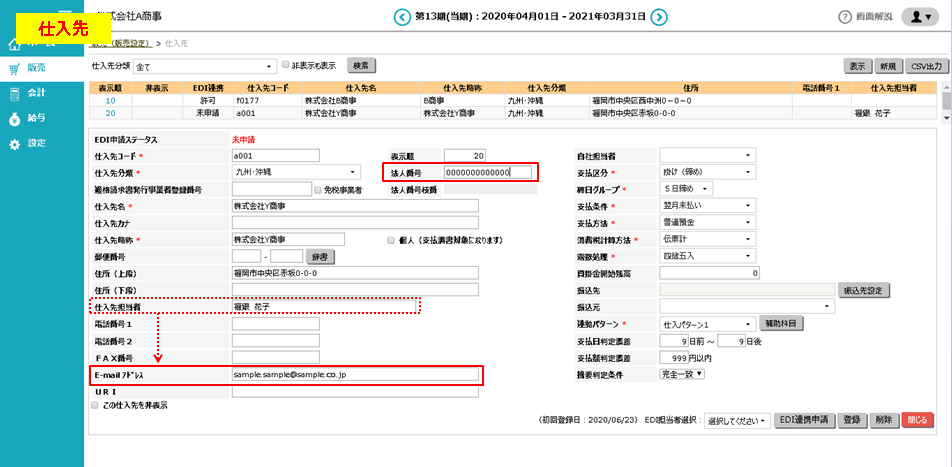Expand the 支払区分 dropdown
The height and width of the screenshot is (467, 952).
click(706, 172)
